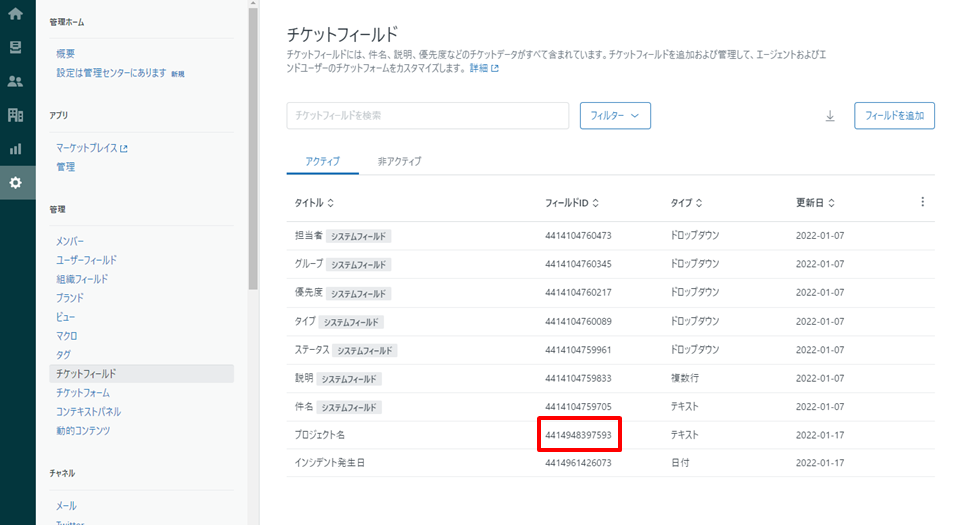Screen dimensions: 962x525
Task: Click 日付 type in インシデント発生日 row
Action: pos(680,463)
